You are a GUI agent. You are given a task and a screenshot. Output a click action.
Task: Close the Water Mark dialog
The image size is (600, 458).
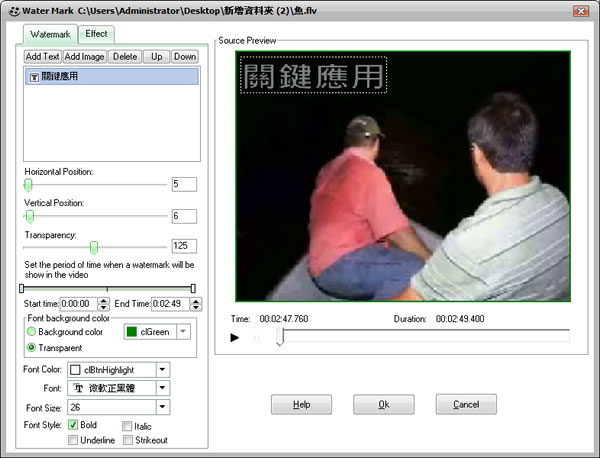tap(580, 11)
